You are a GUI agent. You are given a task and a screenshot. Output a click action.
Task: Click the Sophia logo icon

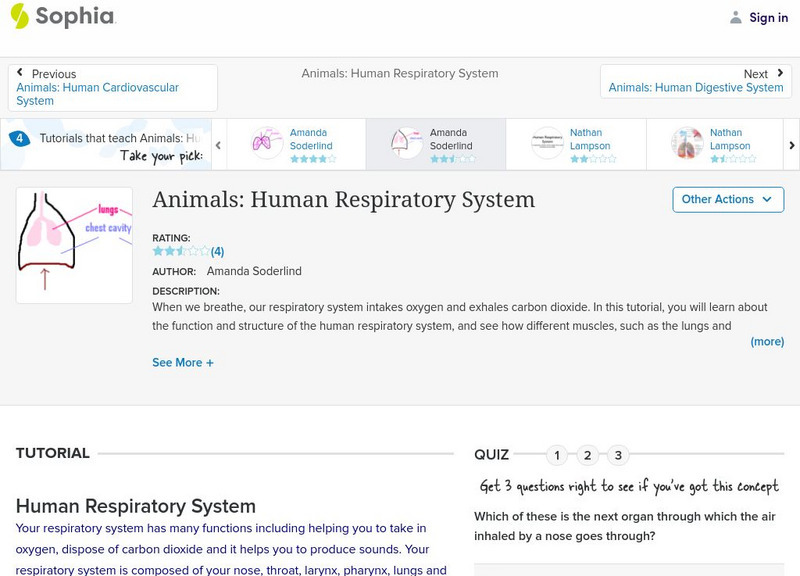click(x=19, y=16)
